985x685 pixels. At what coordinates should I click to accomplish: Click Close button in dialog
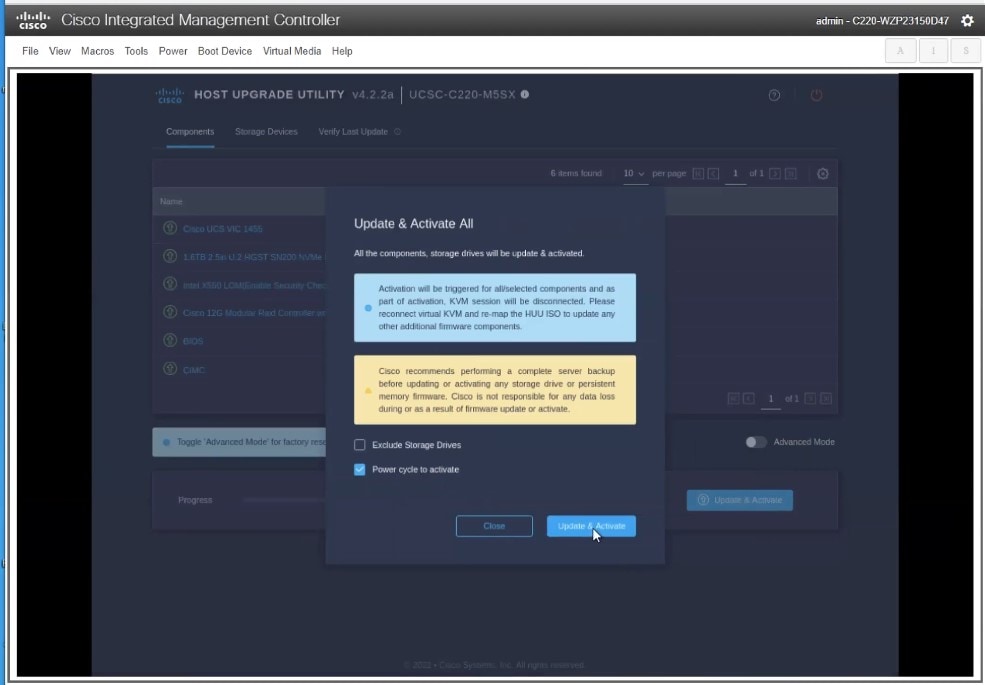[x=494, y=526]
